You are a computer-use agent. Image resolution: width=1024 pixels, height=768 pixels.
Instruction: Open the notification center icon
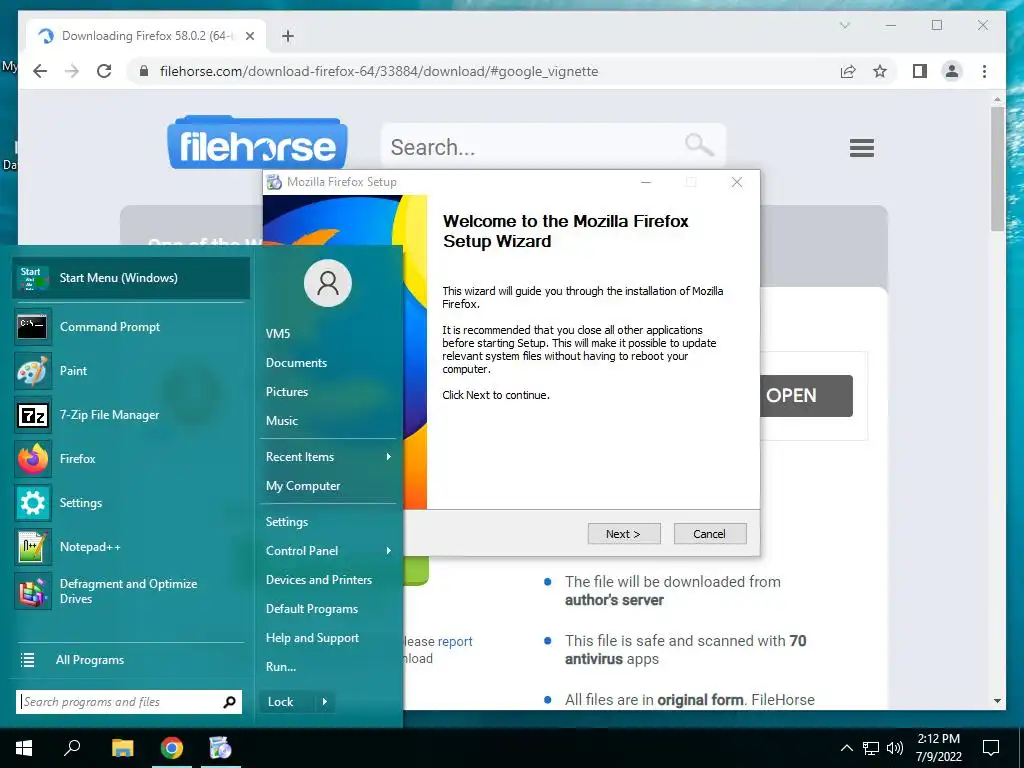coord(991,748)
